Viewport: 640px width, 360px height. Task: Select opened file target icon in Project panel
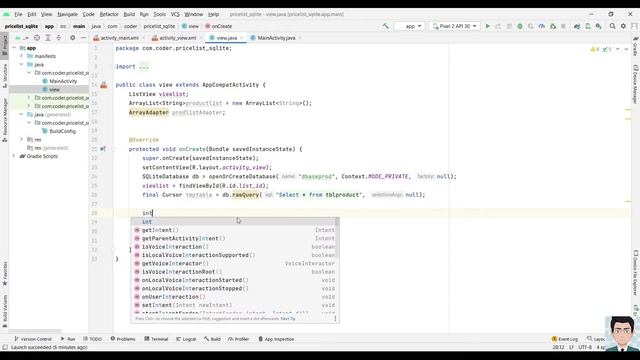pos(37,38)
